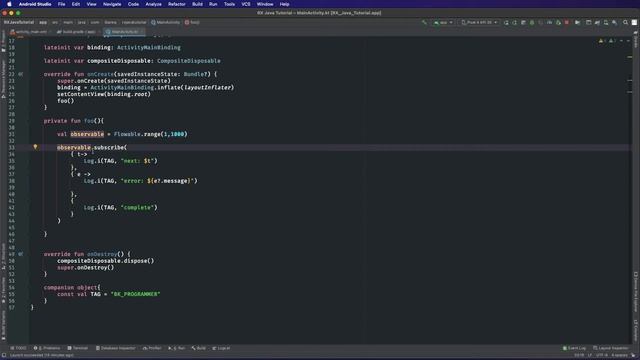Open the Project tool window on left edge
Screen dimensions: 640x360
[x=3, y=42]
